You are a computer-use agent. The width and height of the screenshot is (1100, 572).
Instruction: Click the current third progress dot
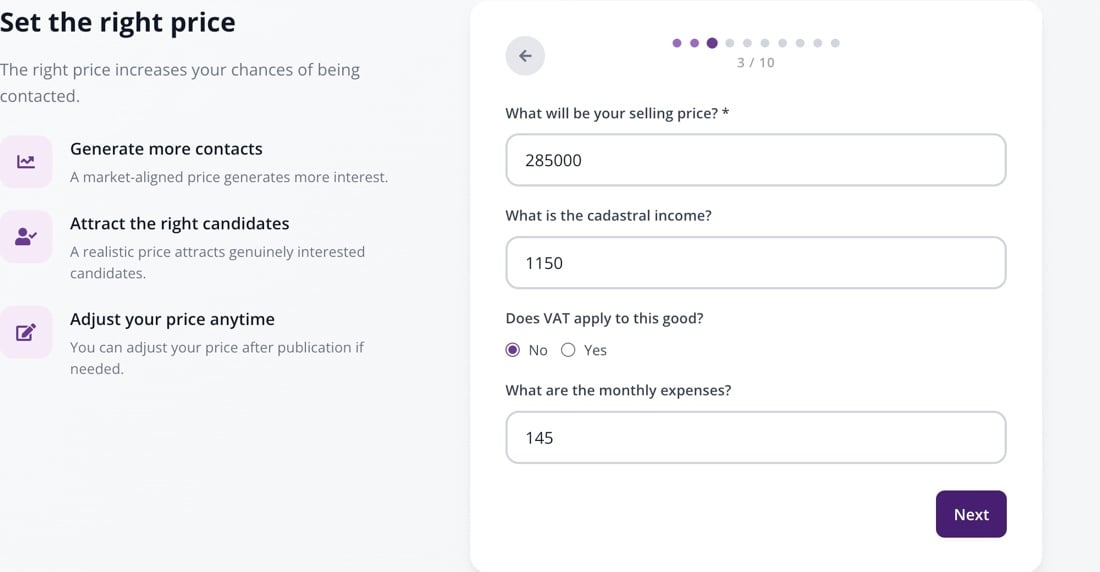[712, 43]
